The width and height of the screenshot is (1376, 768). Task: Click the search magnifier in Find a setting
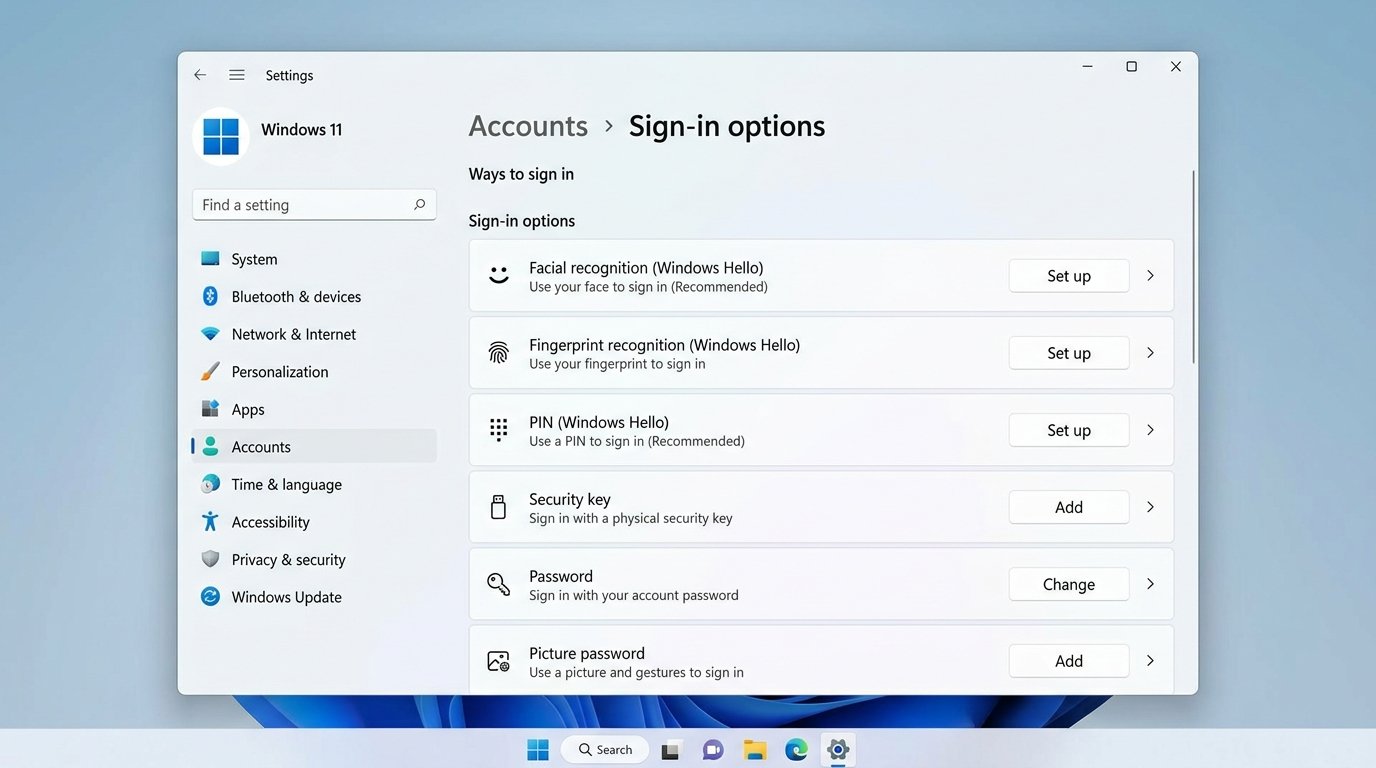[x=419, y=205]
